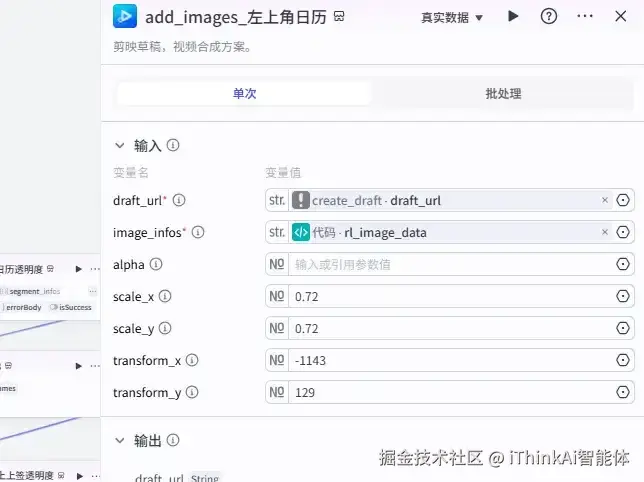
Task: Open the help question-mark icon
Action: [549, 16]
